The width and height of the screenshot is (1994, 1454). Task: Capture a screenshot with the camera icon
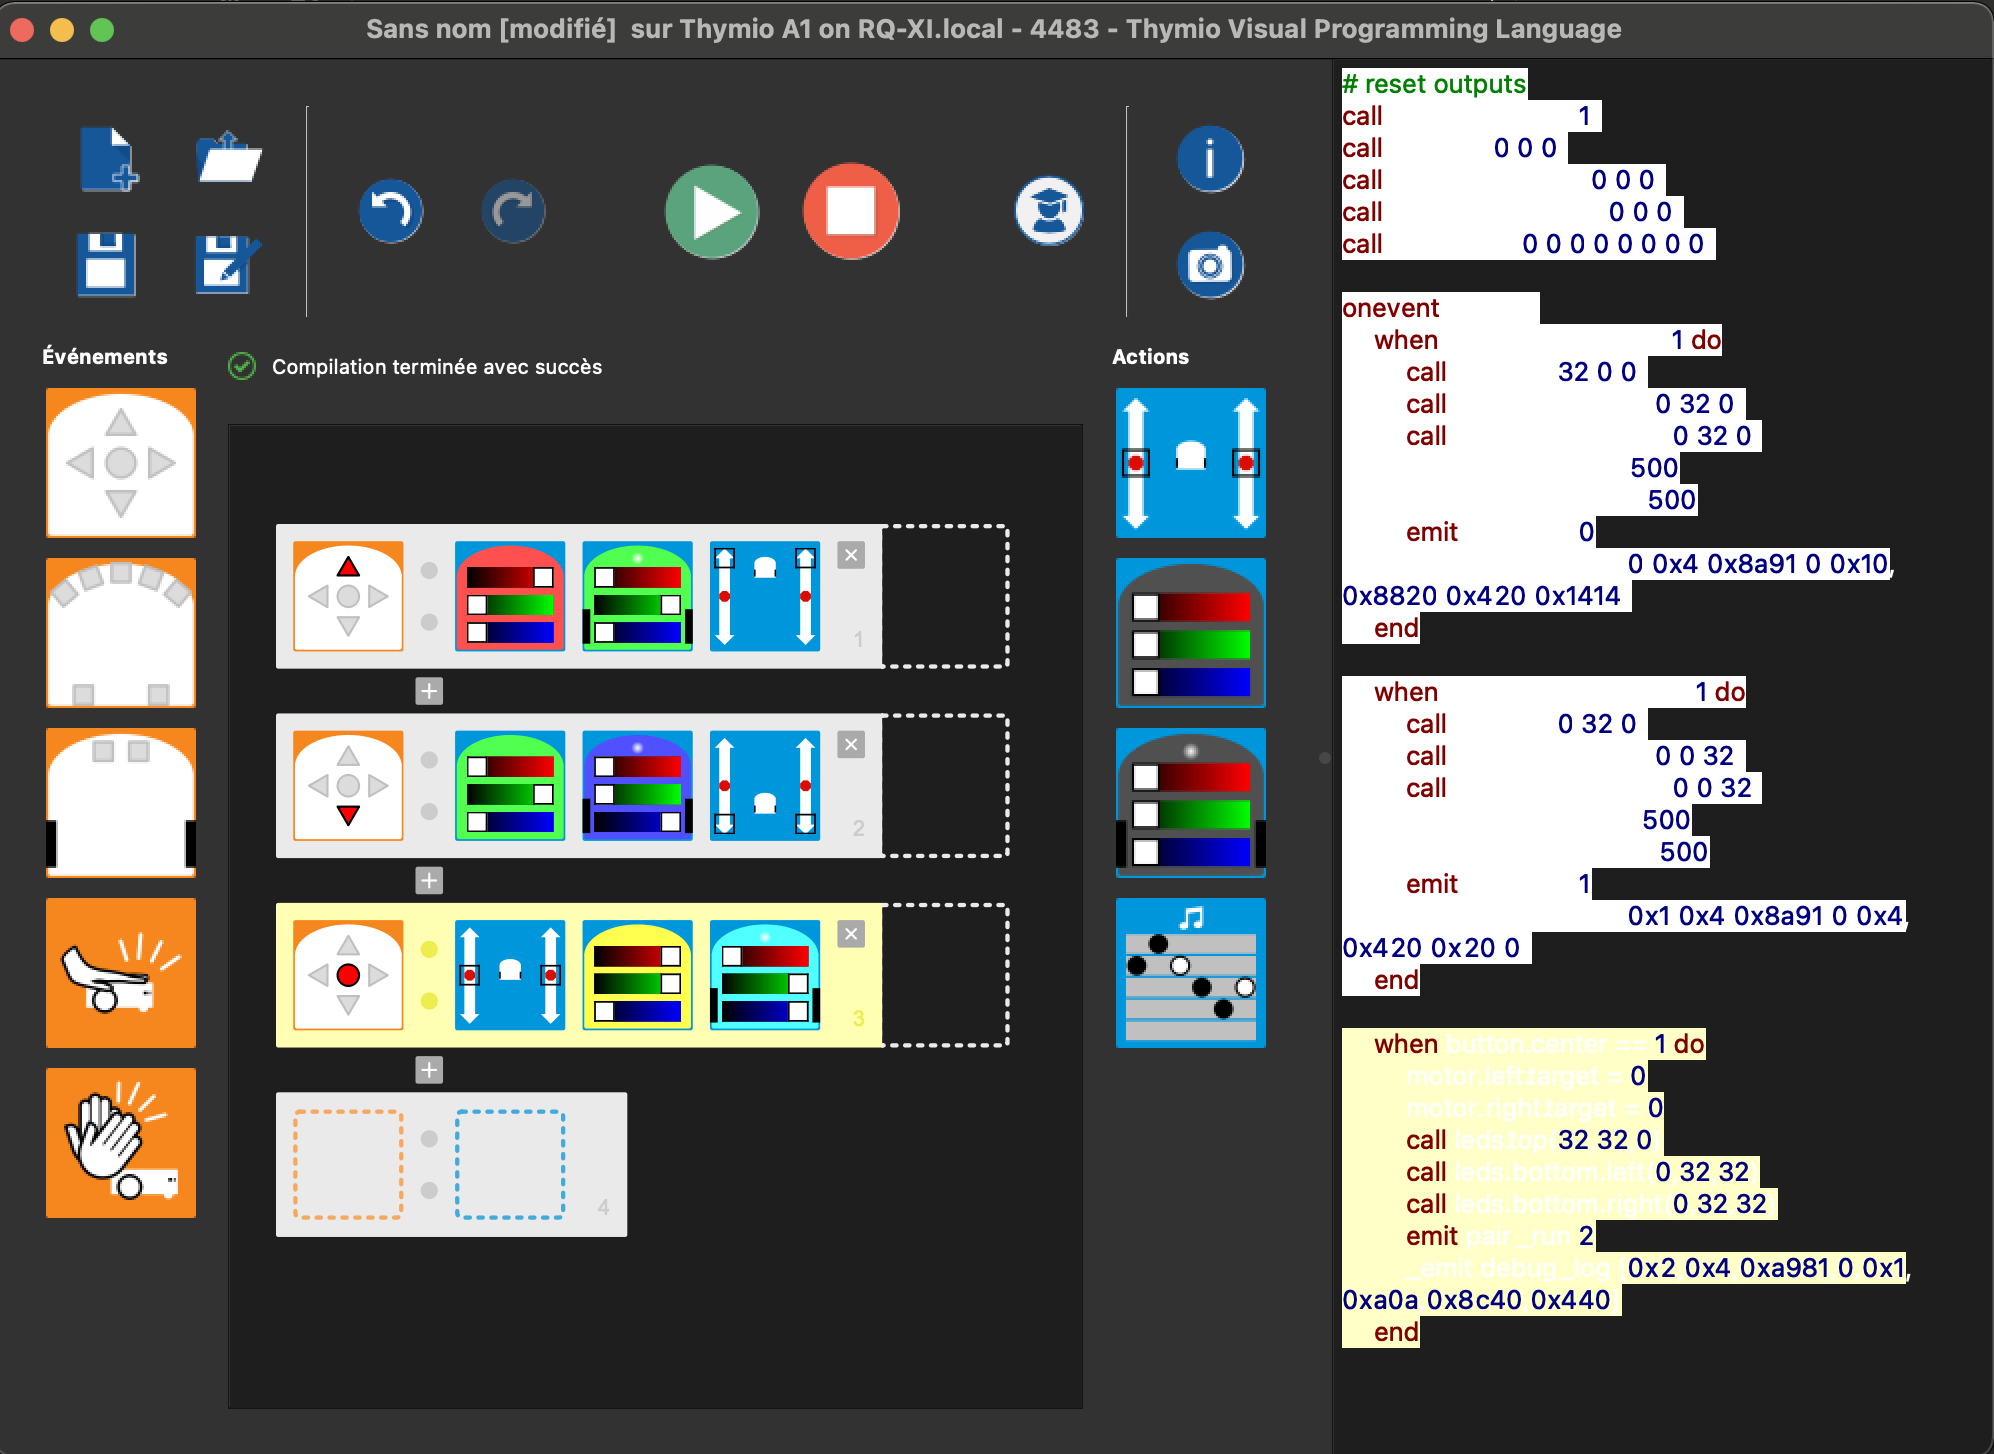[1210, 265]
